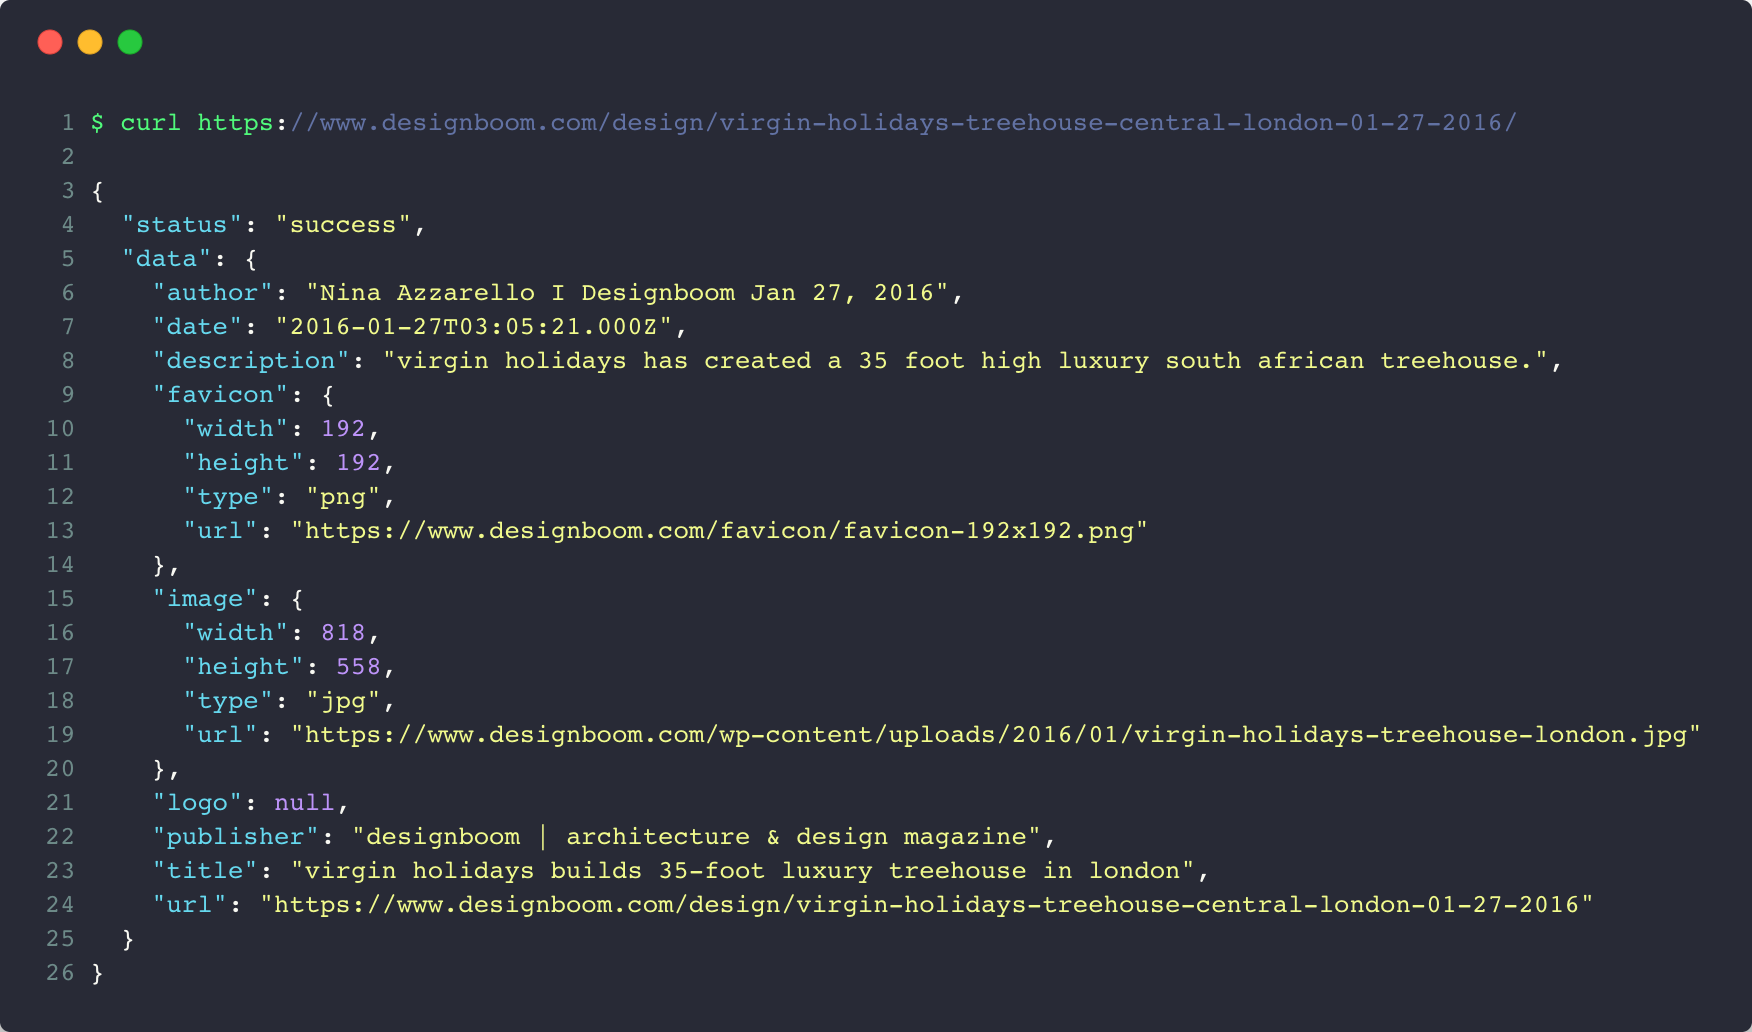This screenshot has width=1752, height=1032.
Task: Click line number 13 in the gutter
Action: point(60,531)
